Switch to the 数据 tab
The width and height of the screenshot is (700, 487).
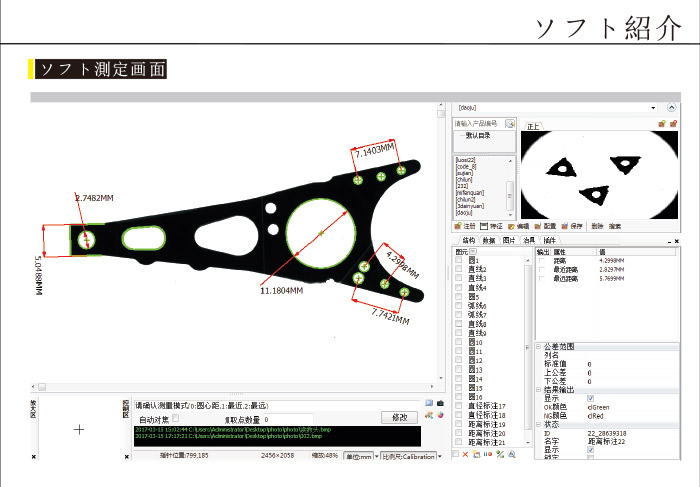click(488, 241)
